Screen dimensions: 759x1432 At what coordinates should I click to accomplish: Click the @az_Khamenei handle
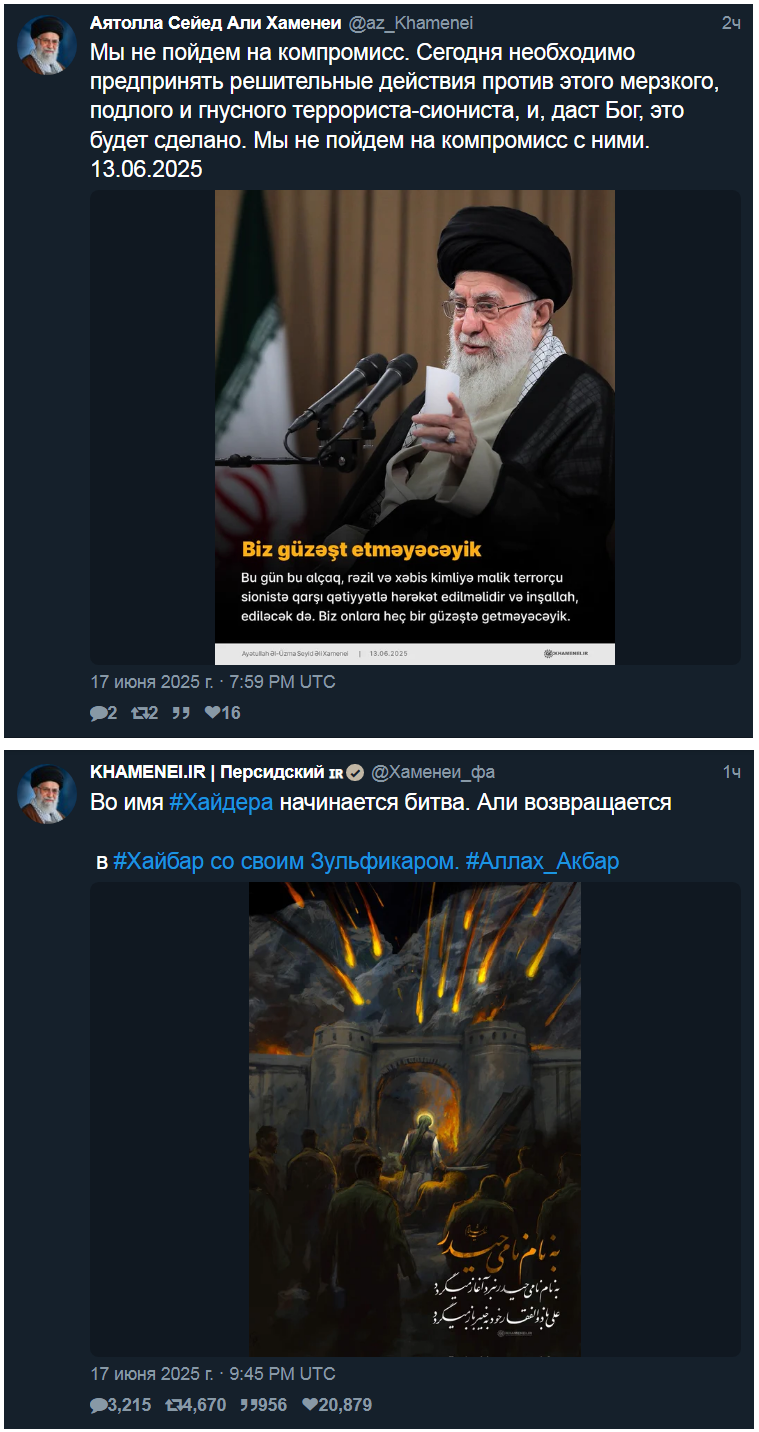[411, 23]
